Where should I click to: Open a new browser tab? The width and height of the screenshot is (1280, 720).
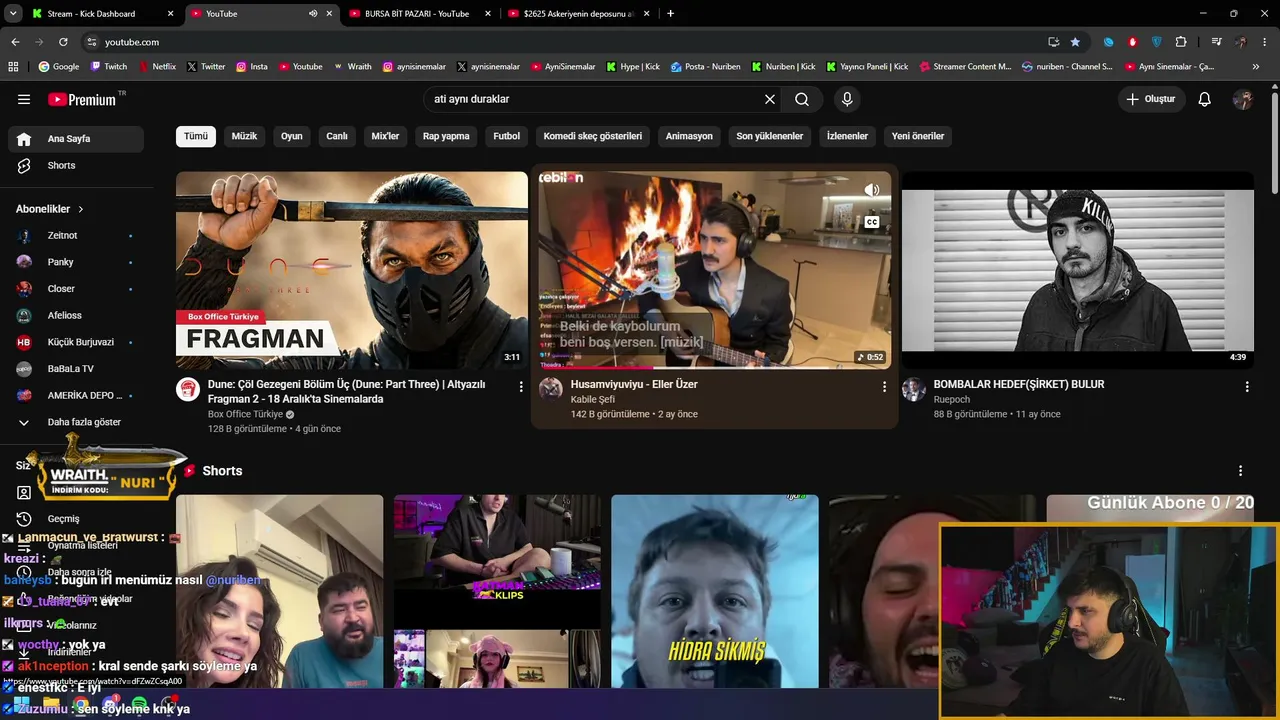click(x=670, y=14)
